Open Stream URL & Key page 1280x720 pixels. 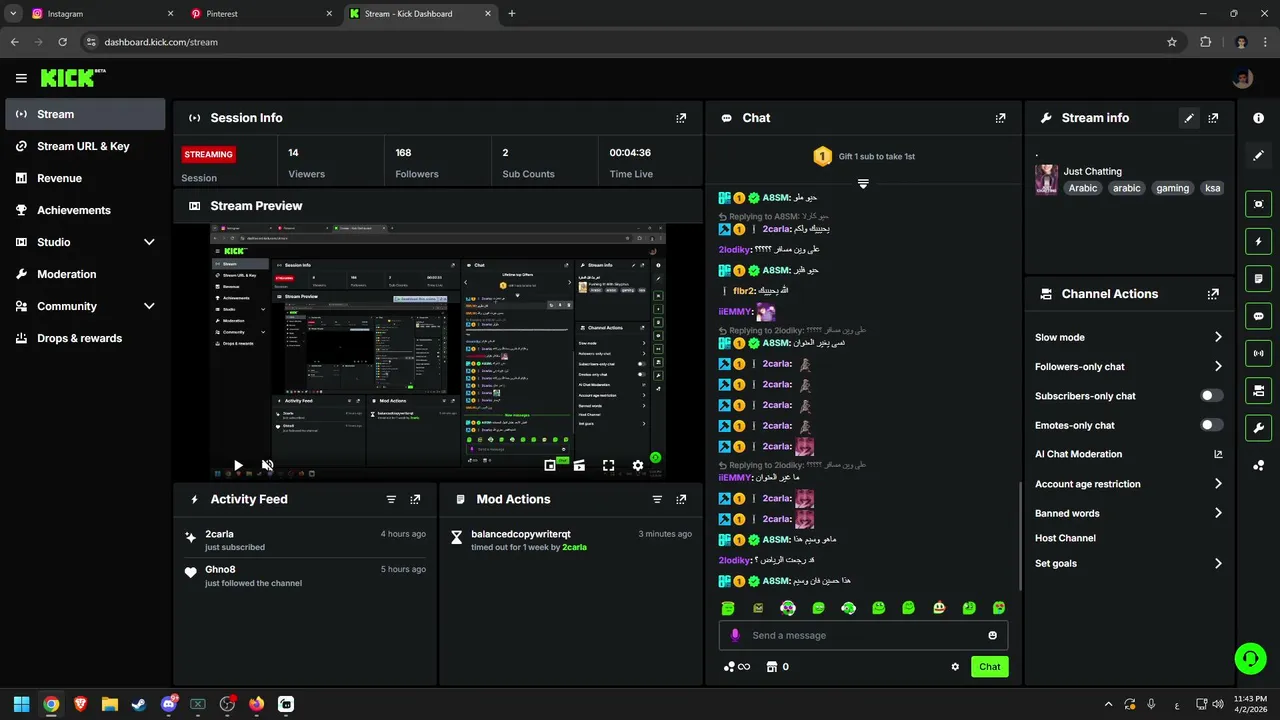(x=85, y=146)
